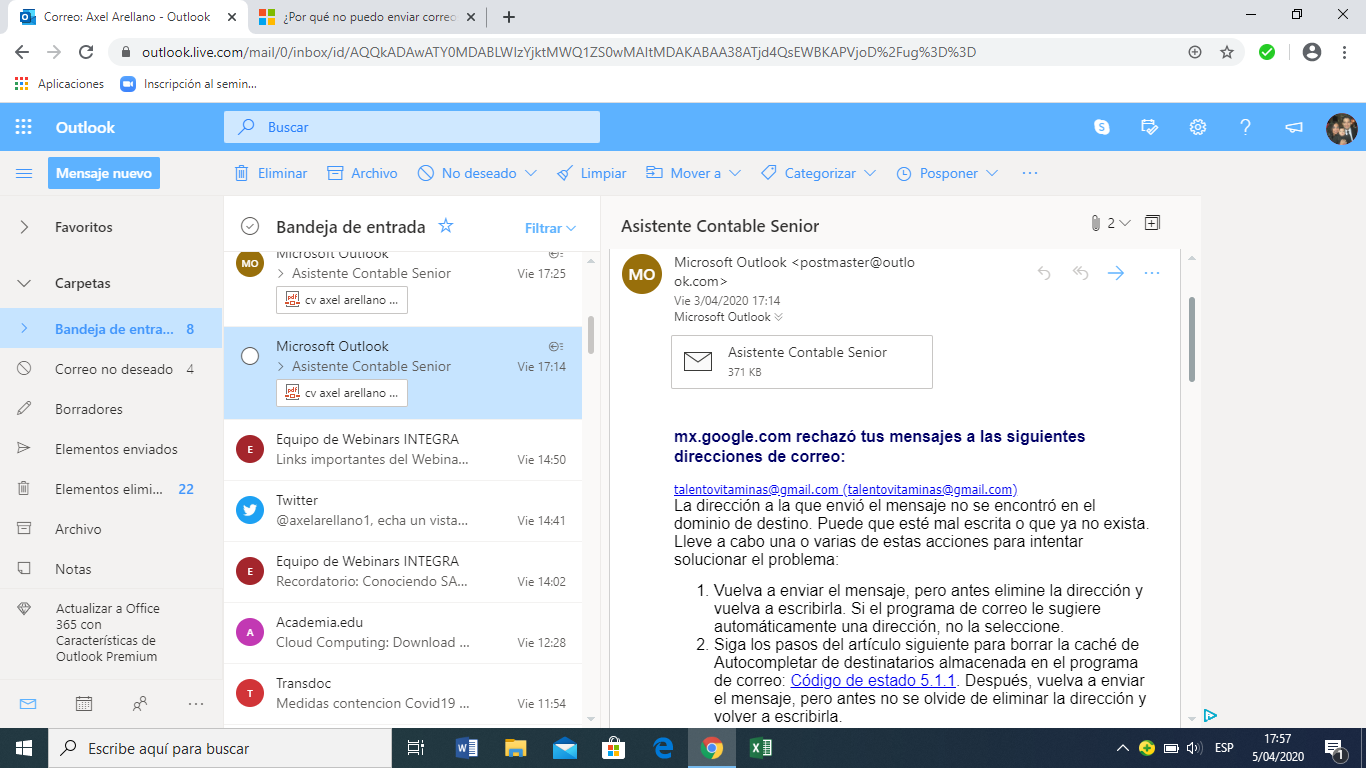Expand the Favoritos section
The width and height of the screenshot is (1366, 768).
[x=24, y=227]
